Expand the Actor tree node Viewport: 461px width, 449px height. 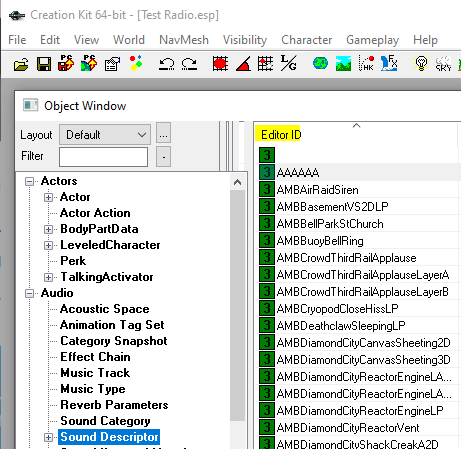tap(48, 197)
